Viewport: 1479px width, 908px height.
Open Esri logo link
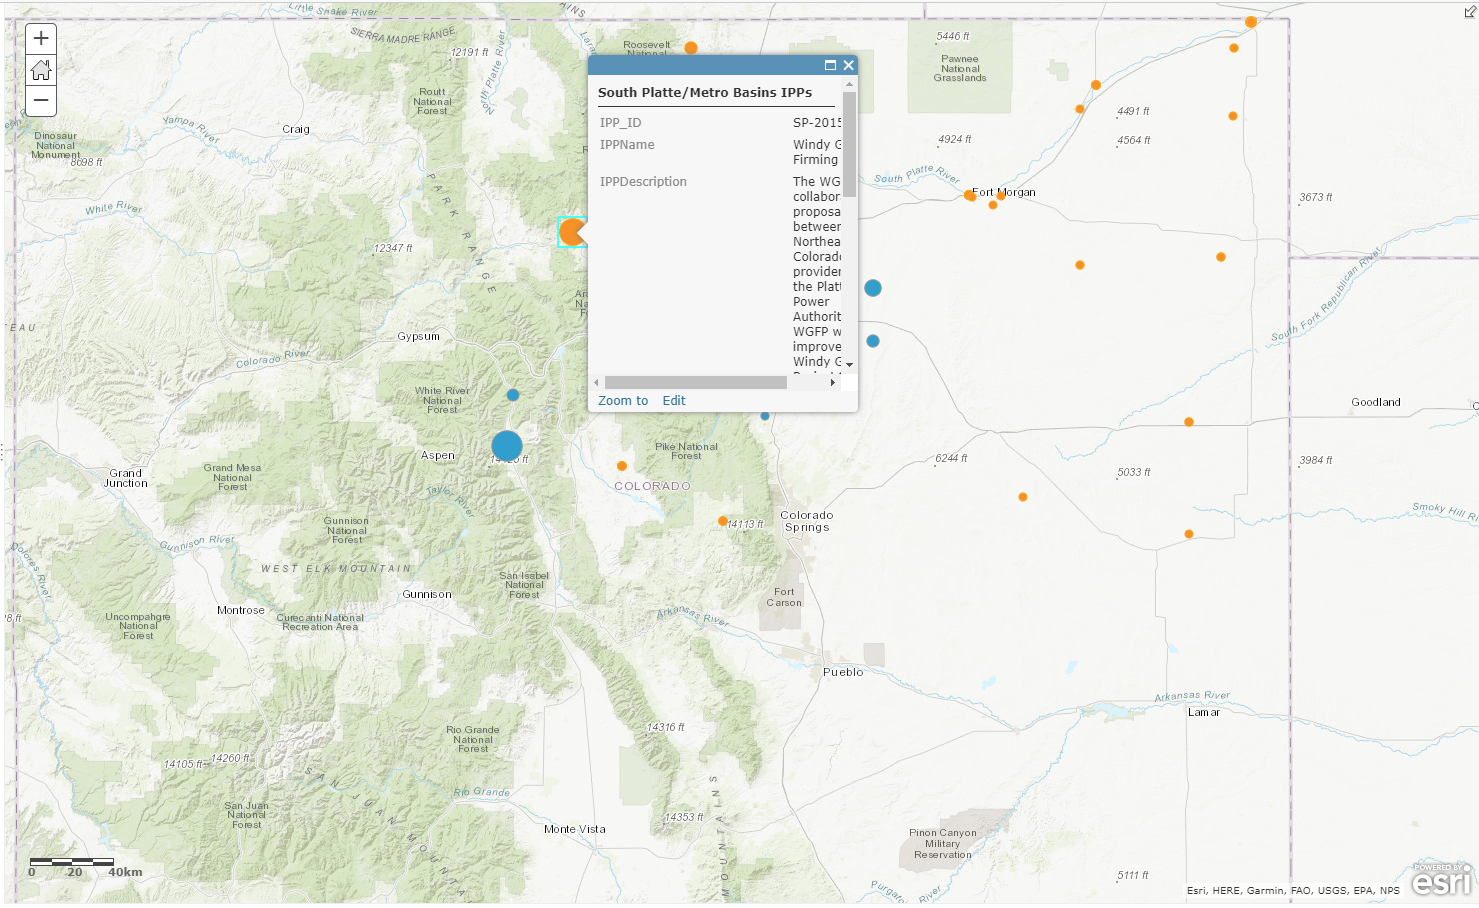[1441, 881]
